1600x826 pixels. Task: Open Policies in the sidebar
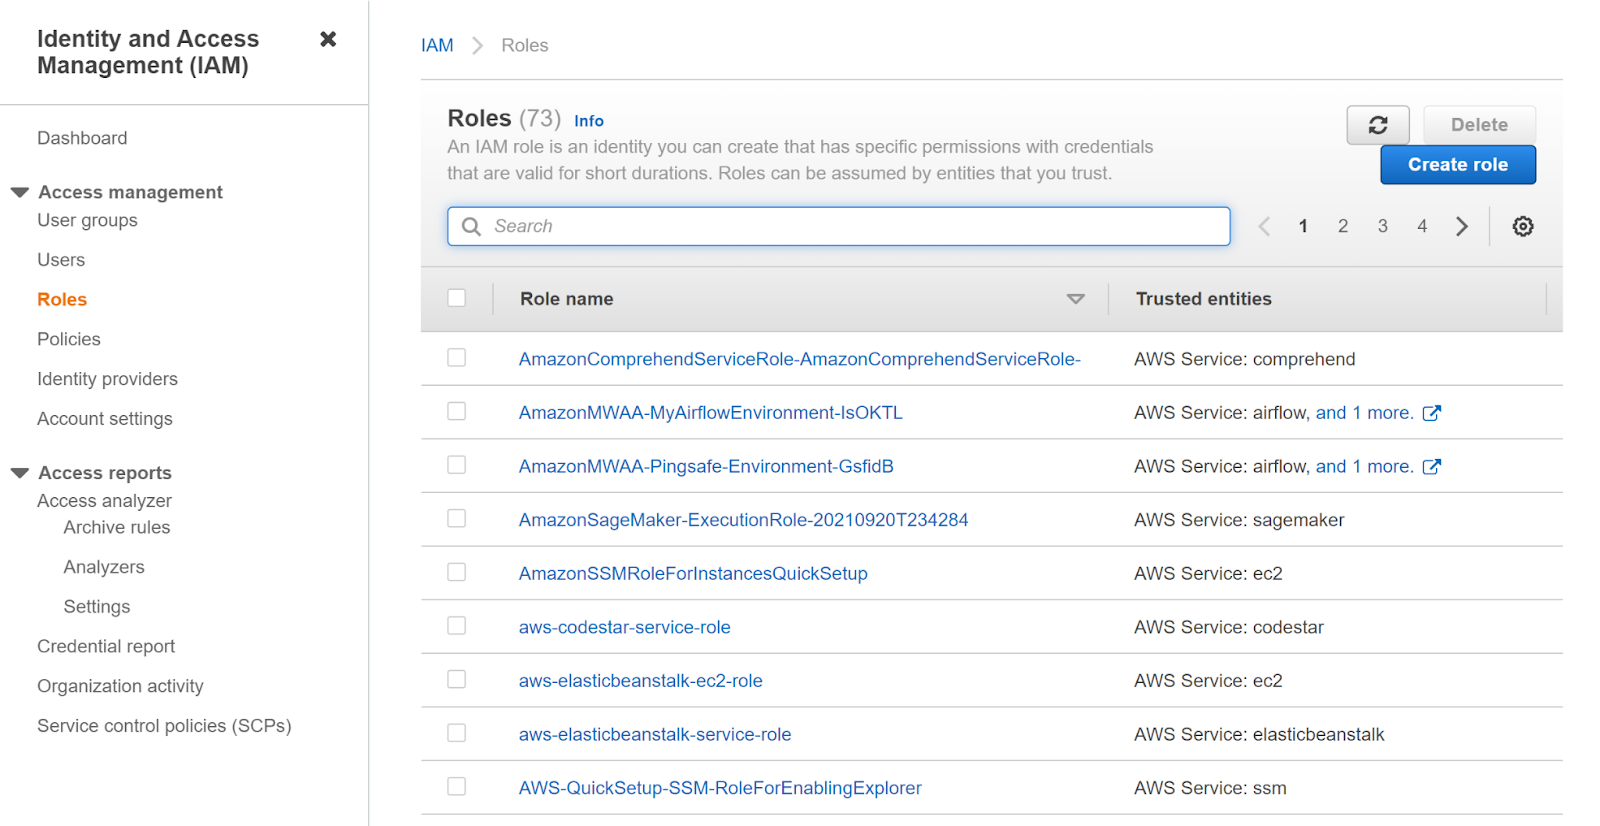[x=69, y=339]
